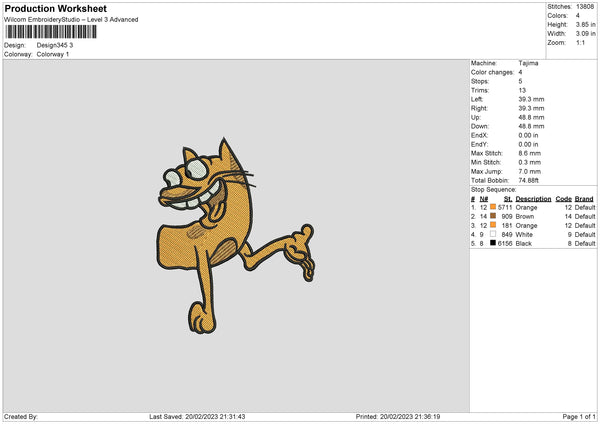The height and width of the screenshot is (424, 600).
Task: Click the Brown description in row 2
Action: point(524,217)
